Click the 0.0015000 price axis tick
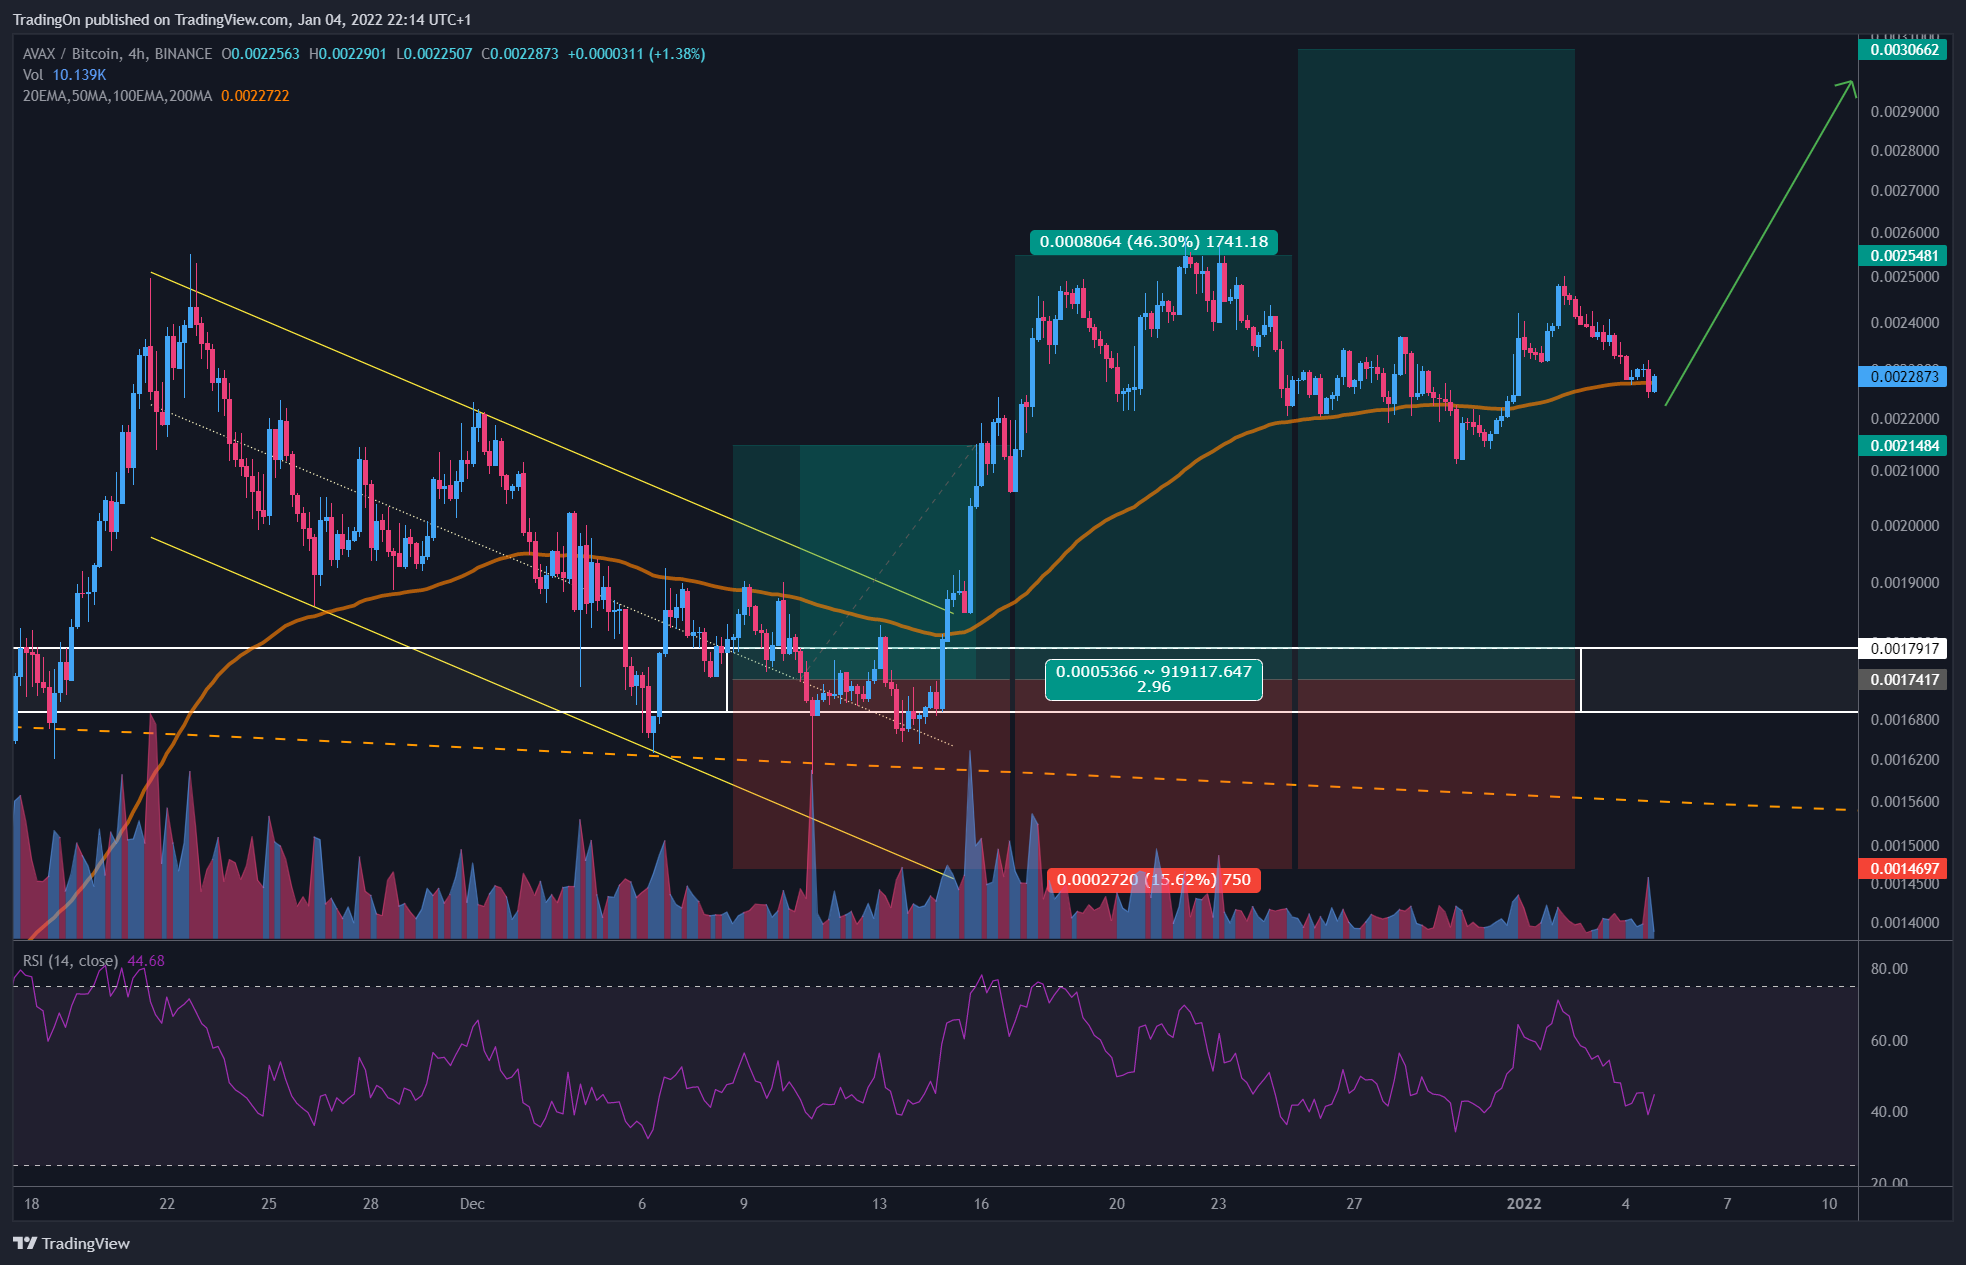The width and height of the screenshot is (1966, 1265). click(x=1905, y=846)
